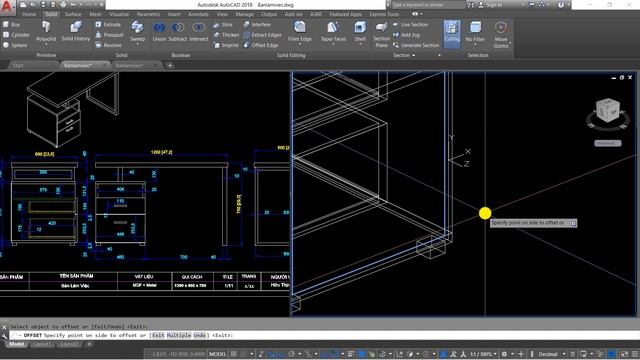Open the Home ribbon tab
640x360 pixels.
tap(29, 14)
